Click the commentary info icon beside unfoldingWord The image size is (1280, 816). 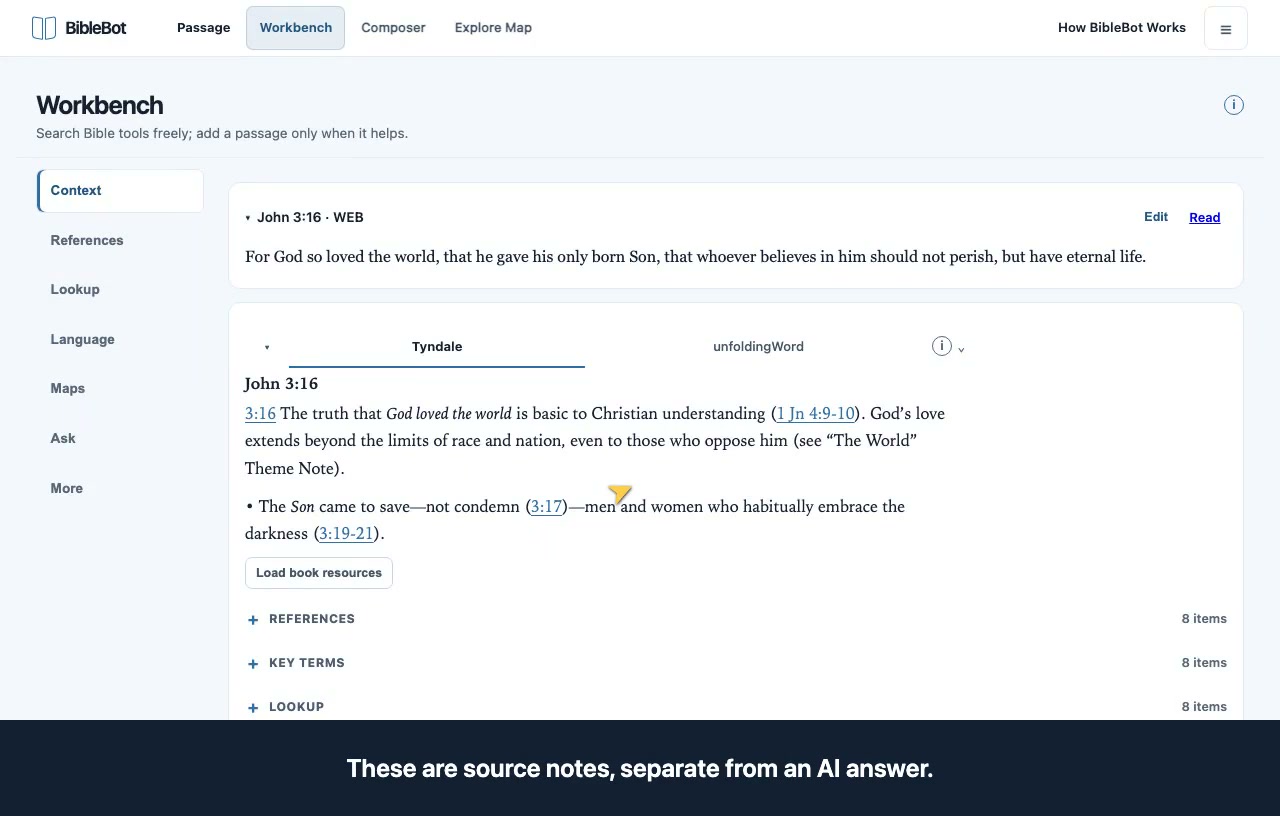pyautogui.click(x=941, y=346)
